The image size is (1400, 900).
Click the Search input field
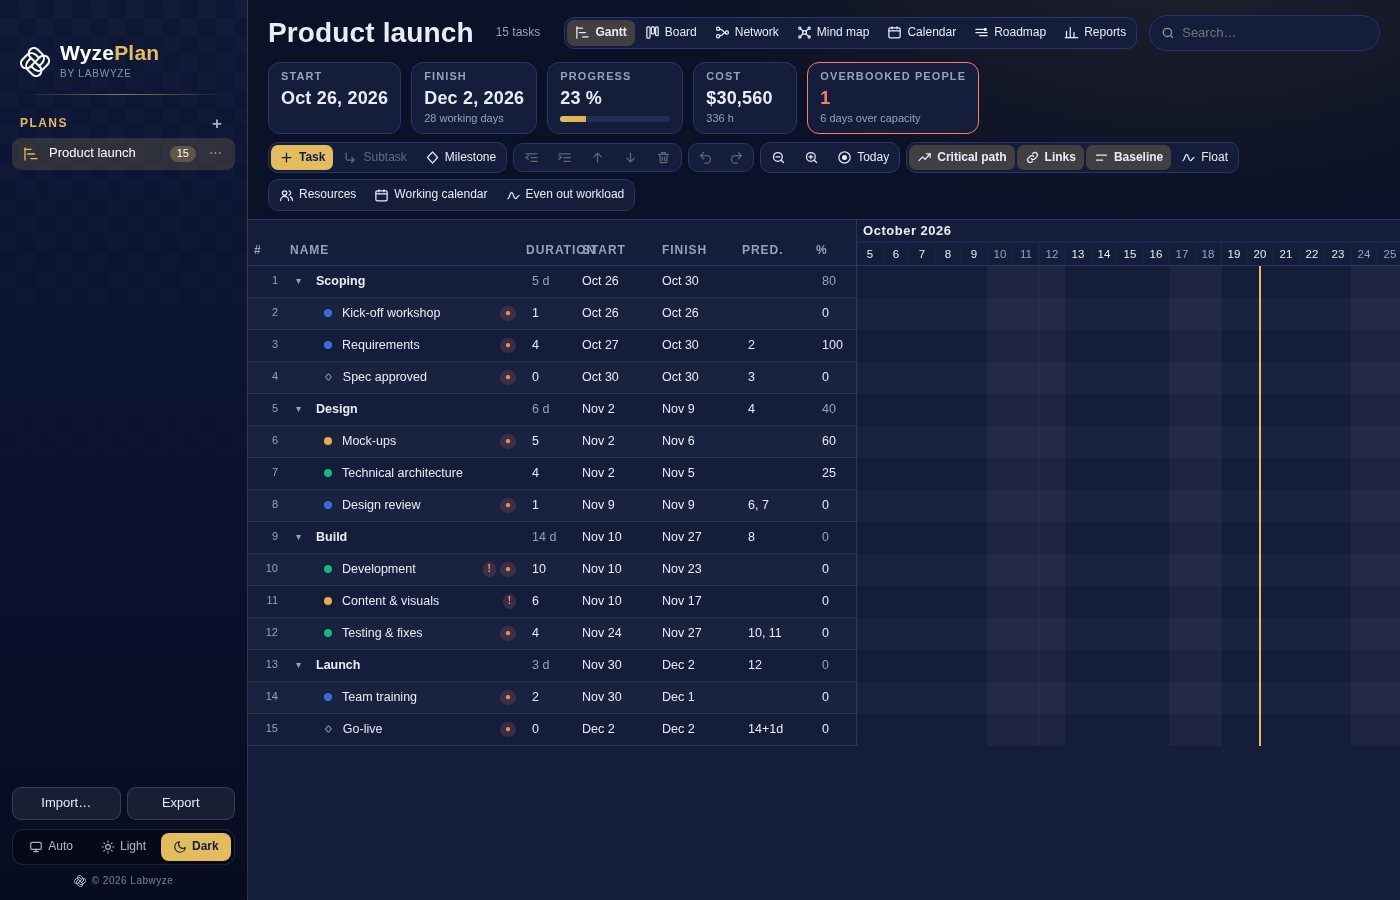[x=1264, y=33]
